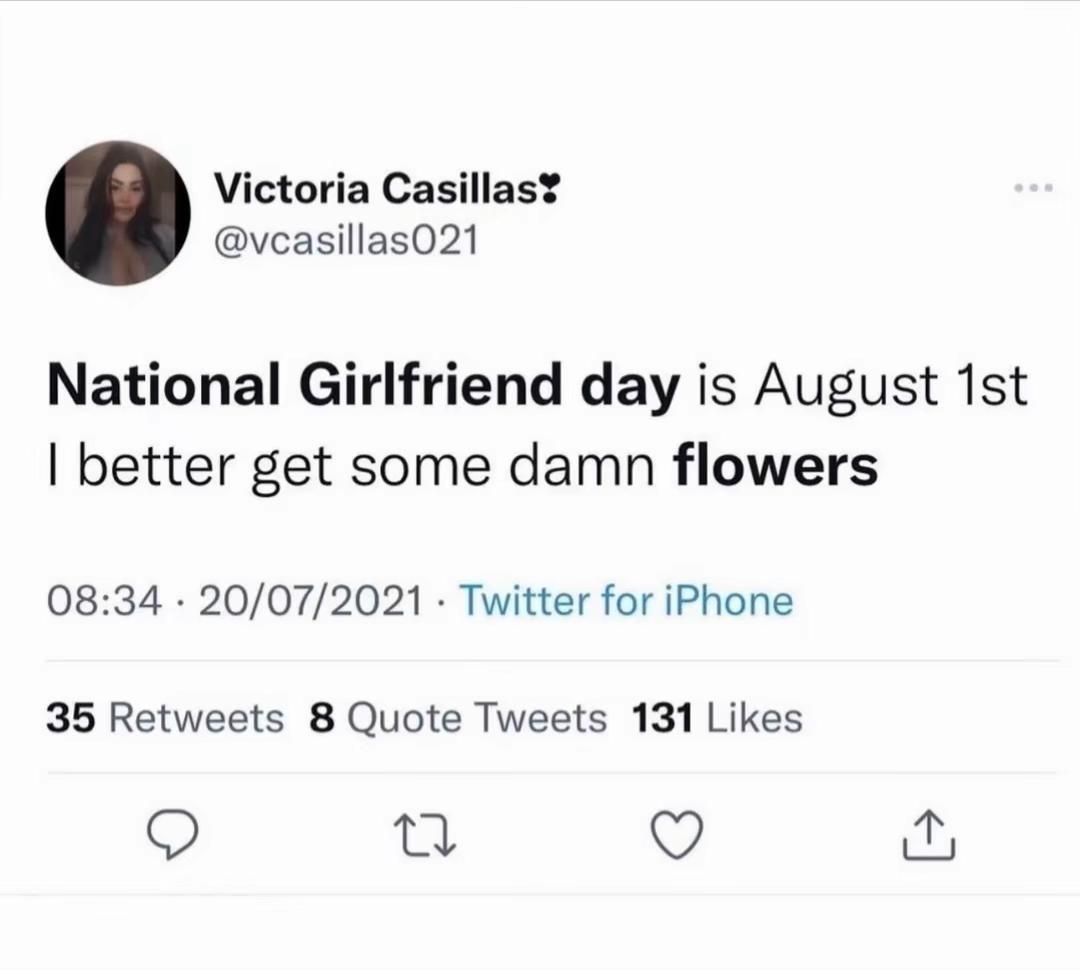Viewport: 1080px width, 970px height.
Task: Open the three-dot more options menu
Action: click(x=1033, y=187)
